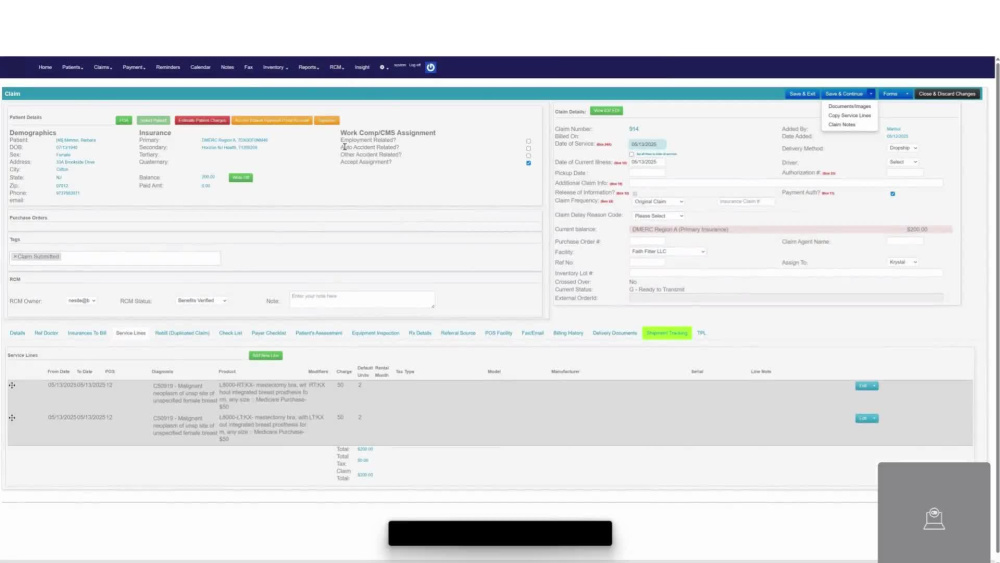The height and width of the screenshot is (563, 1000).
Task: Switch to the Ref Doctor tab
Action: pyautogui.click(x=46, y=333)
